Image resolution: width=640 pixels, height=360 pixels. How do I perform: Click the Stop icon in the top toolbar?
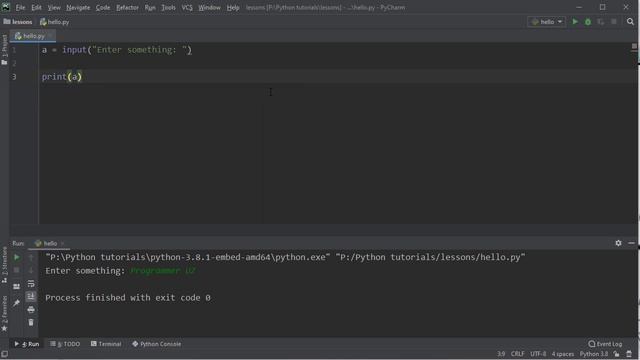tap(614, 22)
